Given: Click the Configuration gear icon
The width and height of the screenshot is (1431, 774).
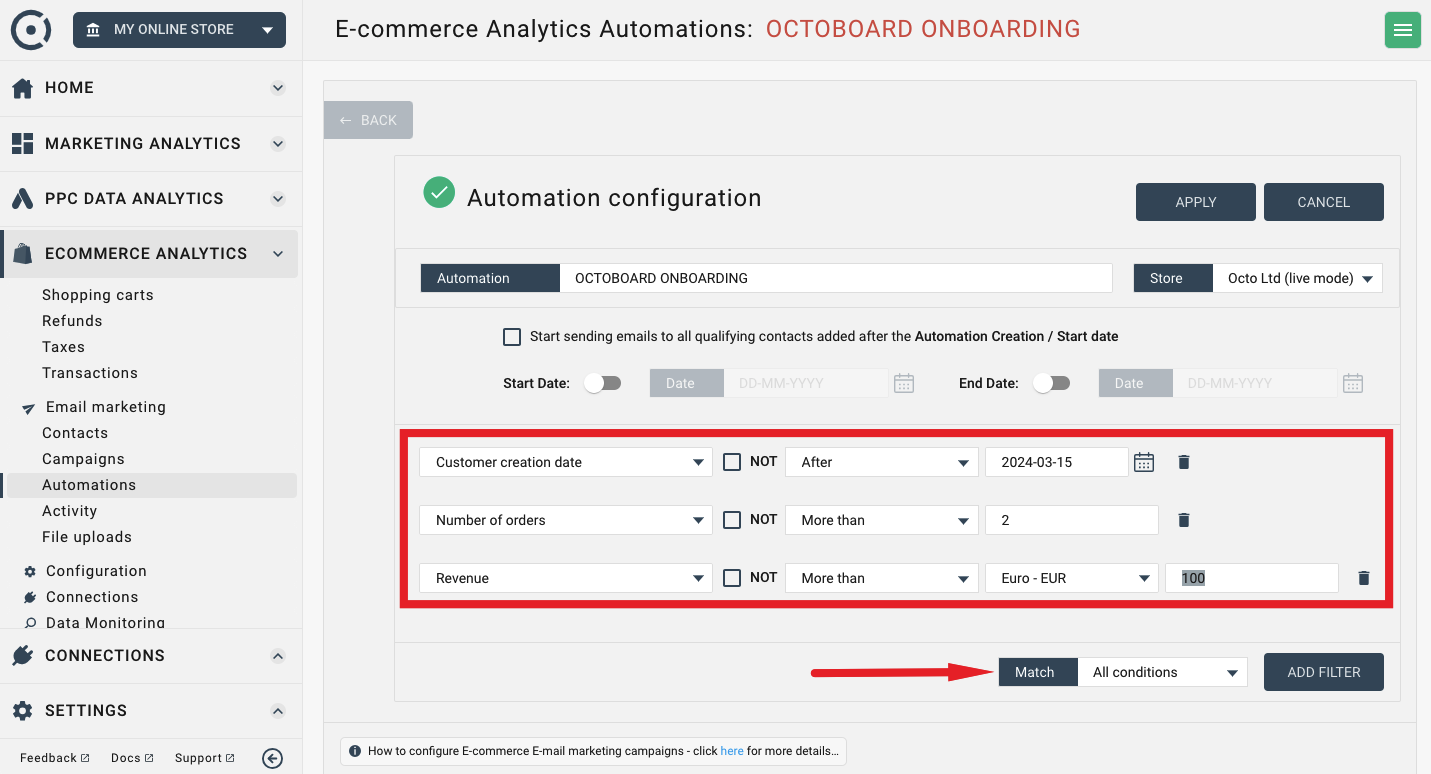Looking at the screenshot, I should click(x=30, y=571).
